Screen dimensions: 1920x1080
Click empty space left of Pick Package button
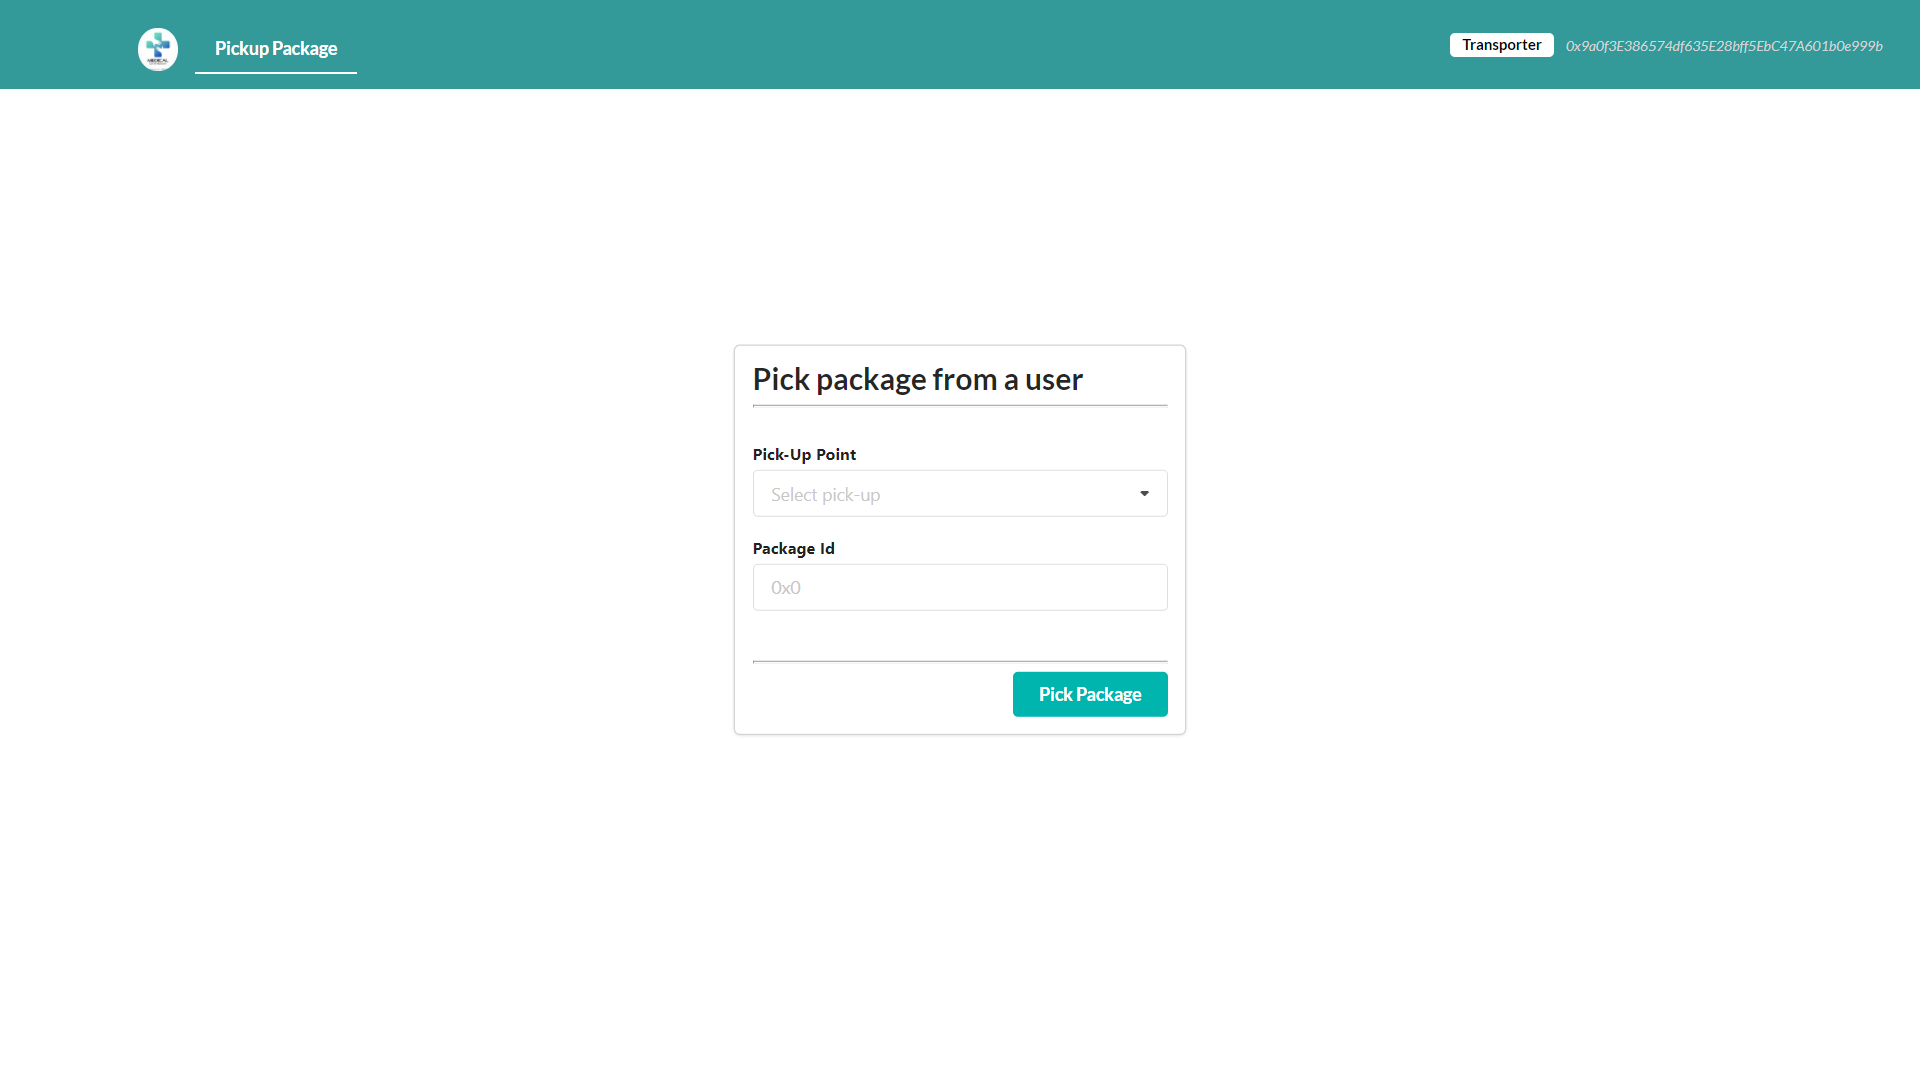click(x=880, y=695)
